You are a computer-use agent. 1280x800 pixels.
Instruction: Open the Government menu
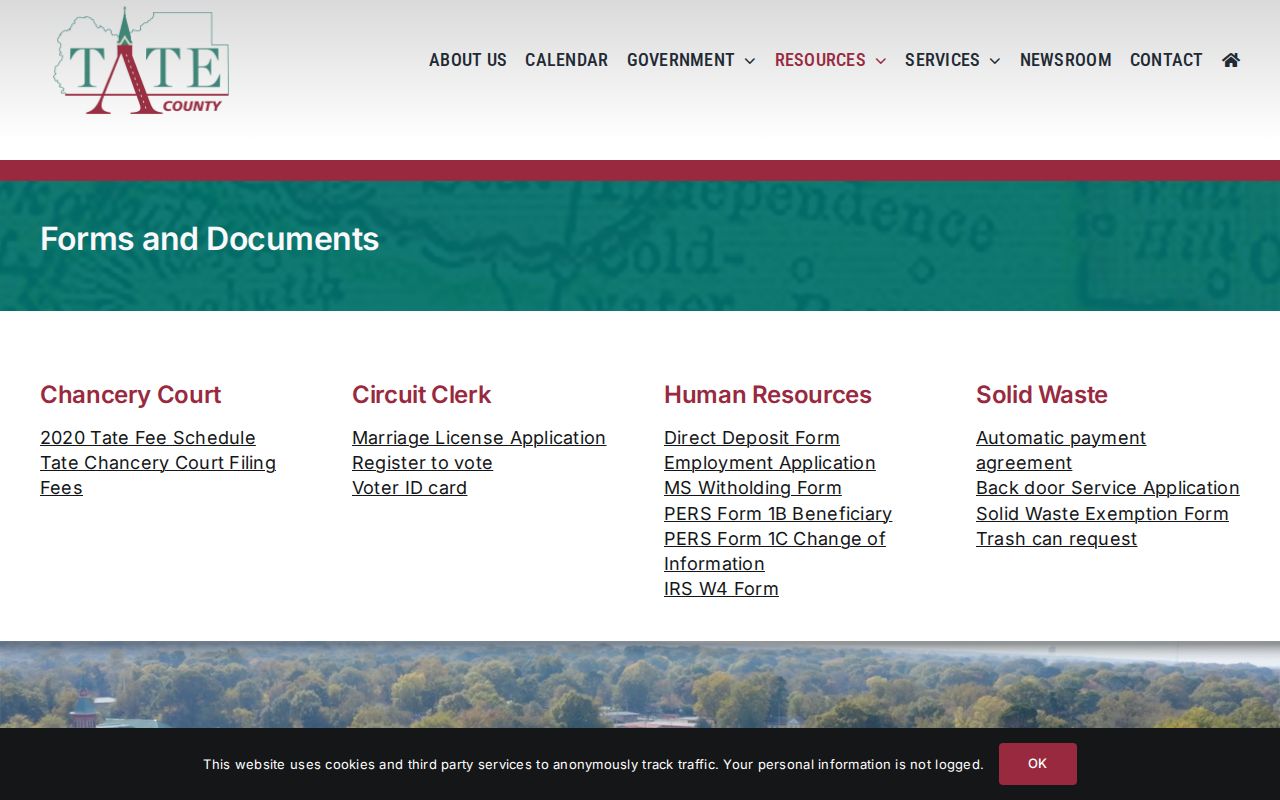[681, 60]
